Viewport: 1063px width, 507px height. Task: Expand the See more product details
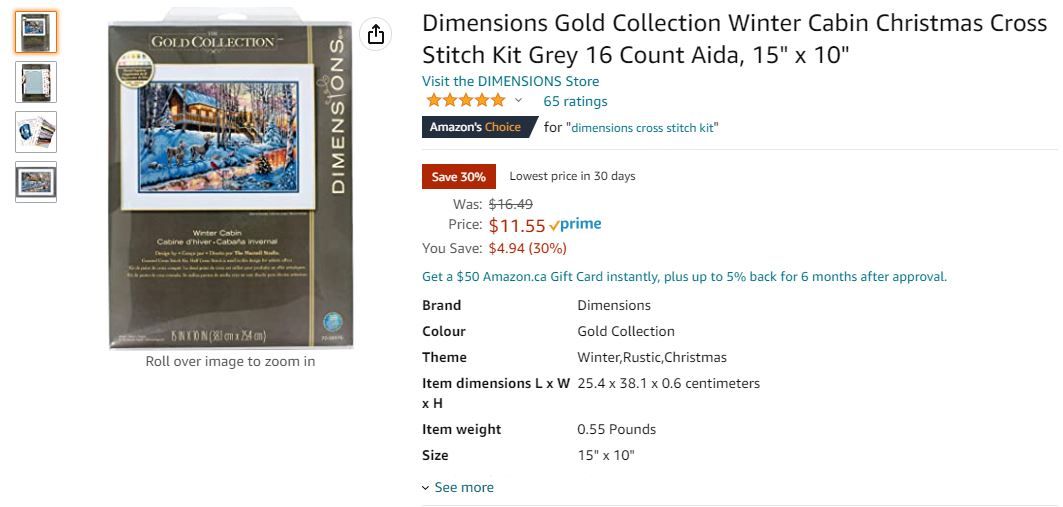pyautogui.click(x=458, y=488)
